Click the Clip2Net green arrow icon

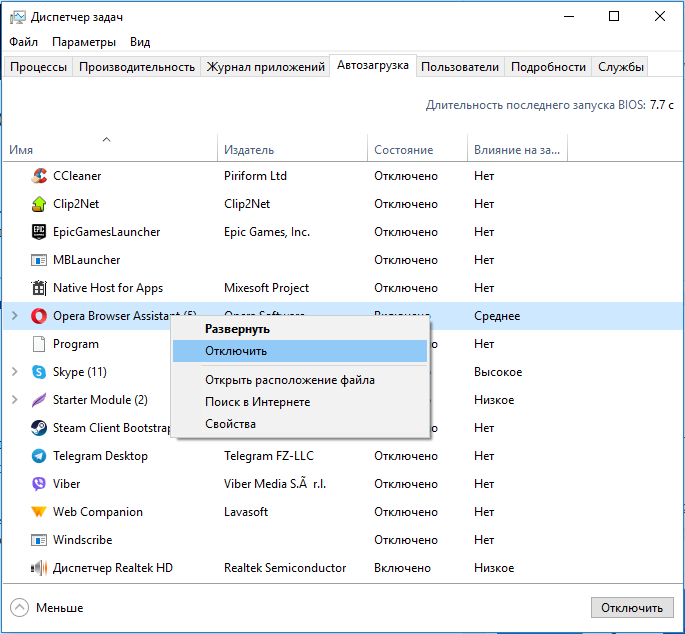coord(39,204)
